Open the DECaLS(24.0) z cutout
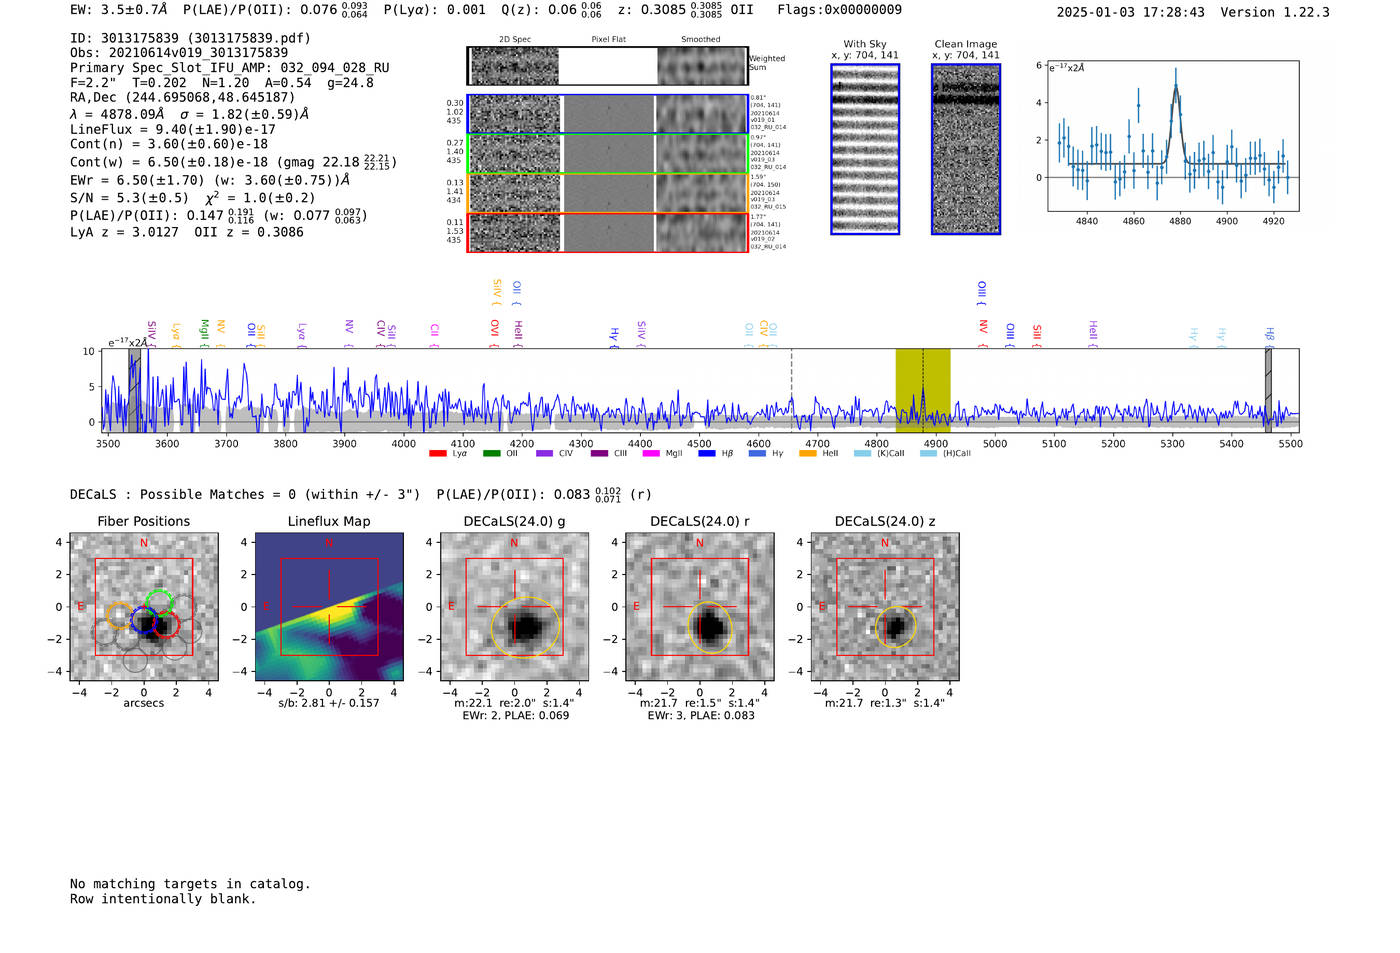 (885, 606)
